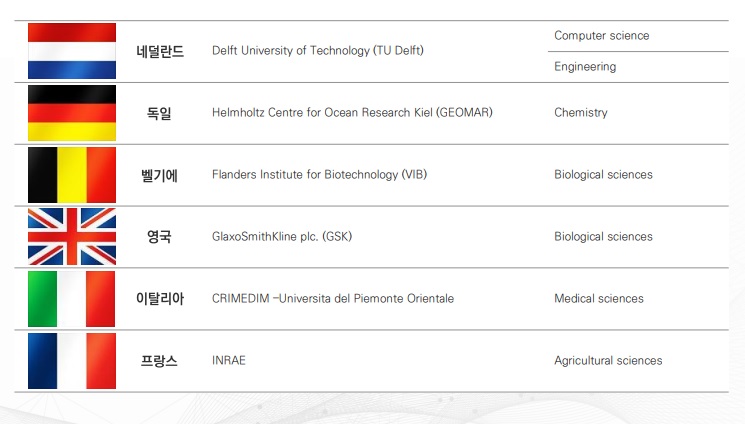Click CRIMEDIM Universita del Piemonte Orientale
Screen dimensions: 745x424
tap(333, 299)
